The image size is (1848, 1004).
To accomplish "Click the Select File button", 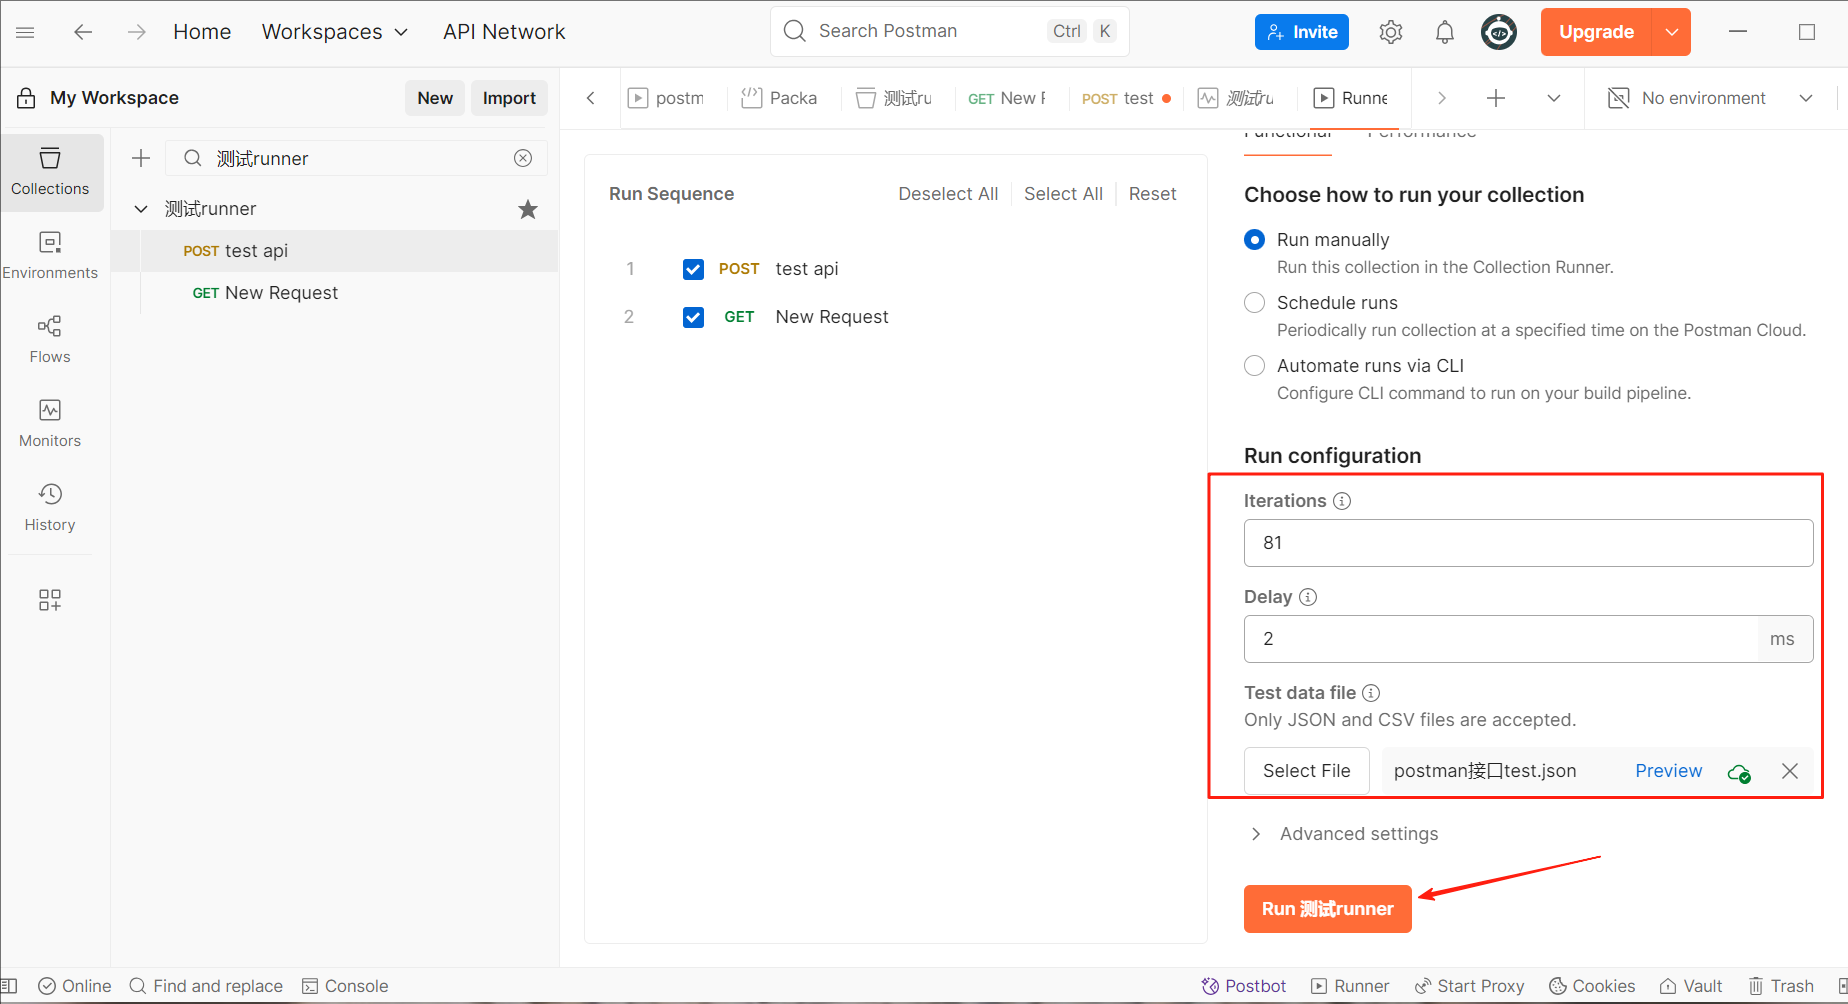I will (x=1306, y=771).
